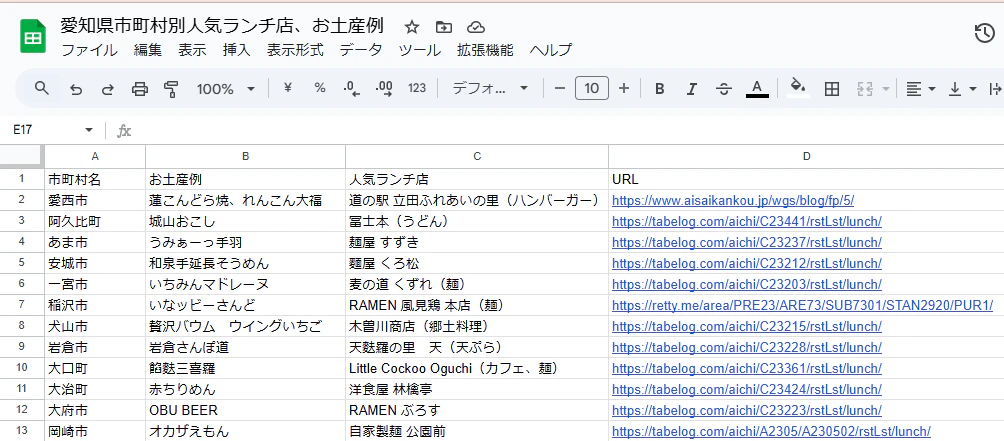Toggle bold formatting
This screenshot has width=1004, height=441.
click(660, 89)
